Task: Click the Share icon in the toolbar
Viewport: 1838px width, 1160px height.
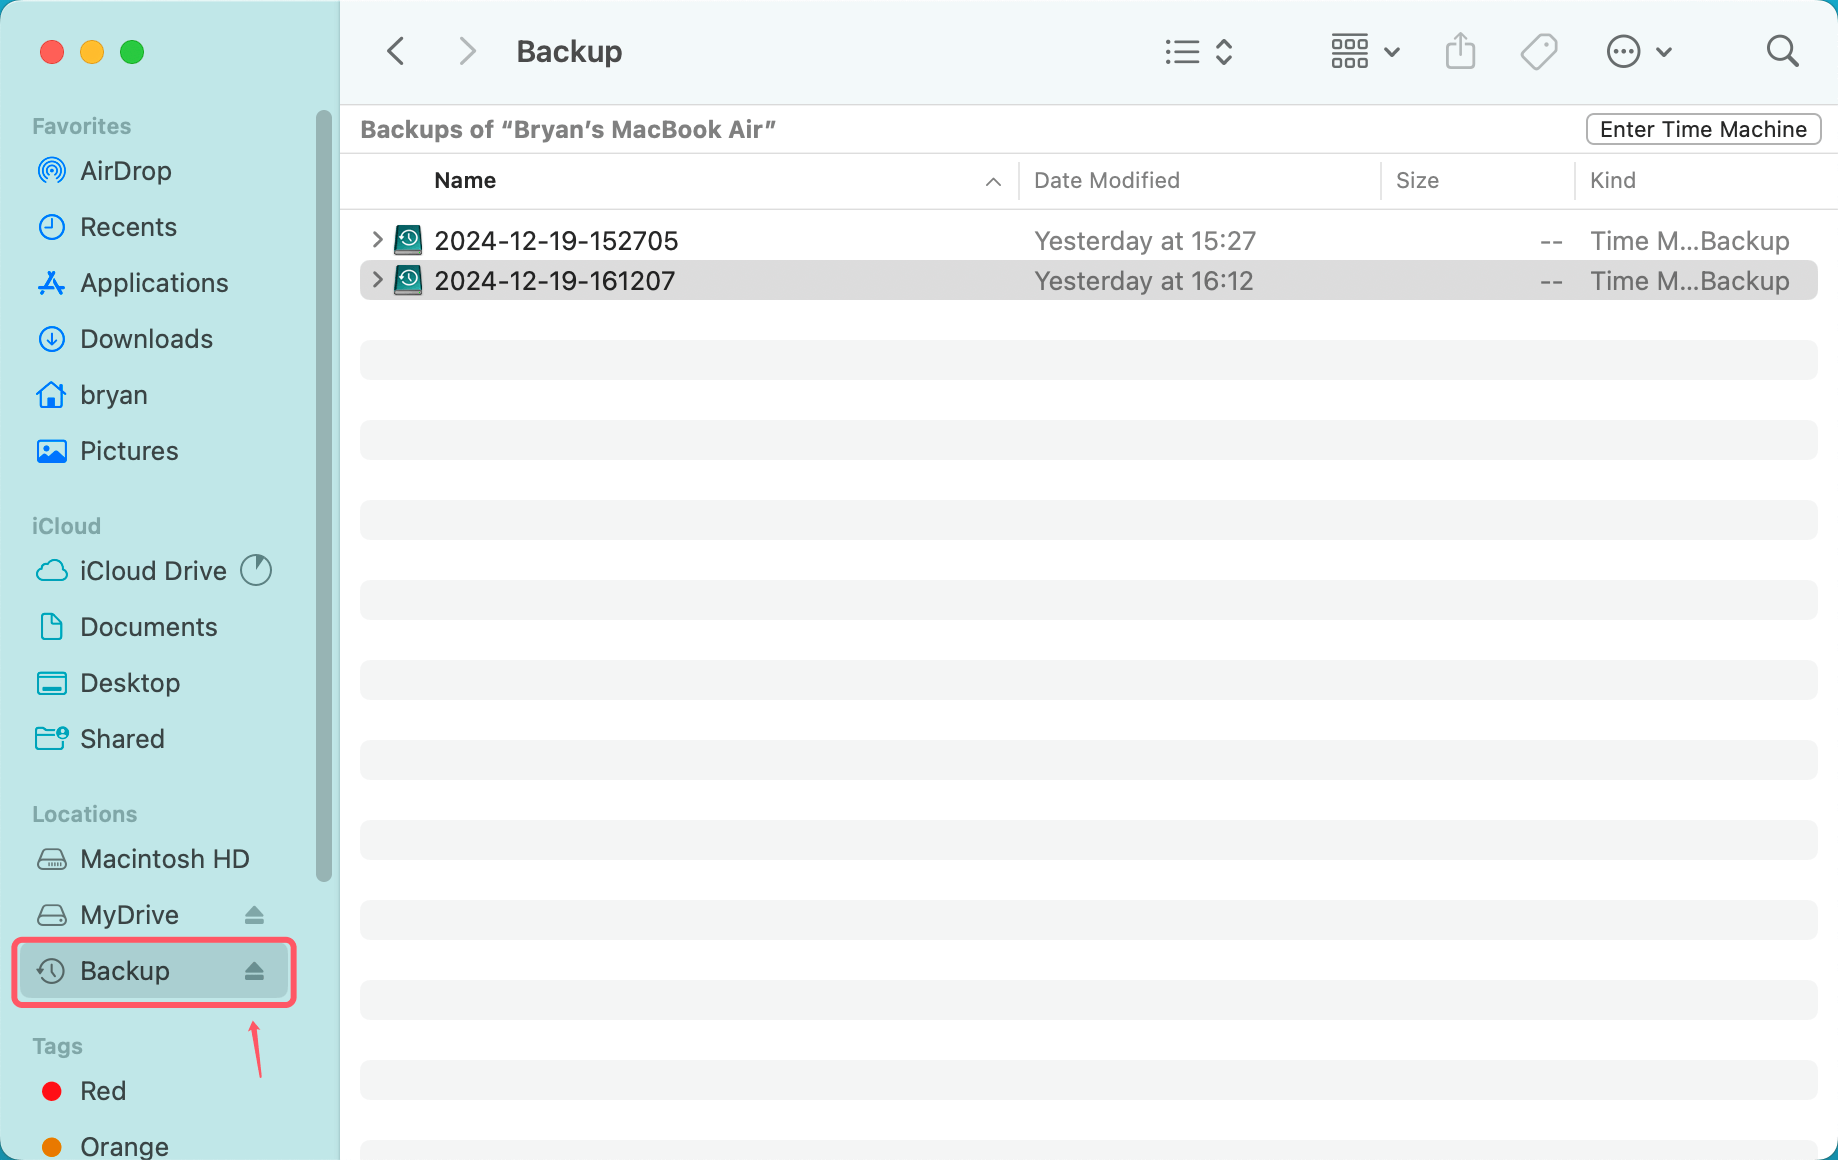Action: (1460, 51)
